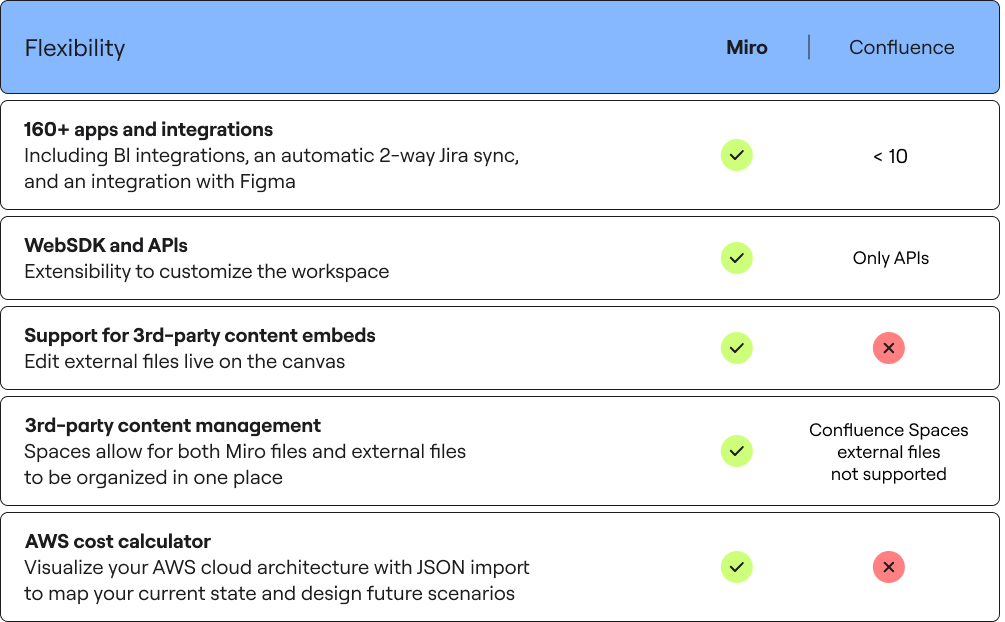
Task: Click the Flexibility section title
Action: pos(75,48)
